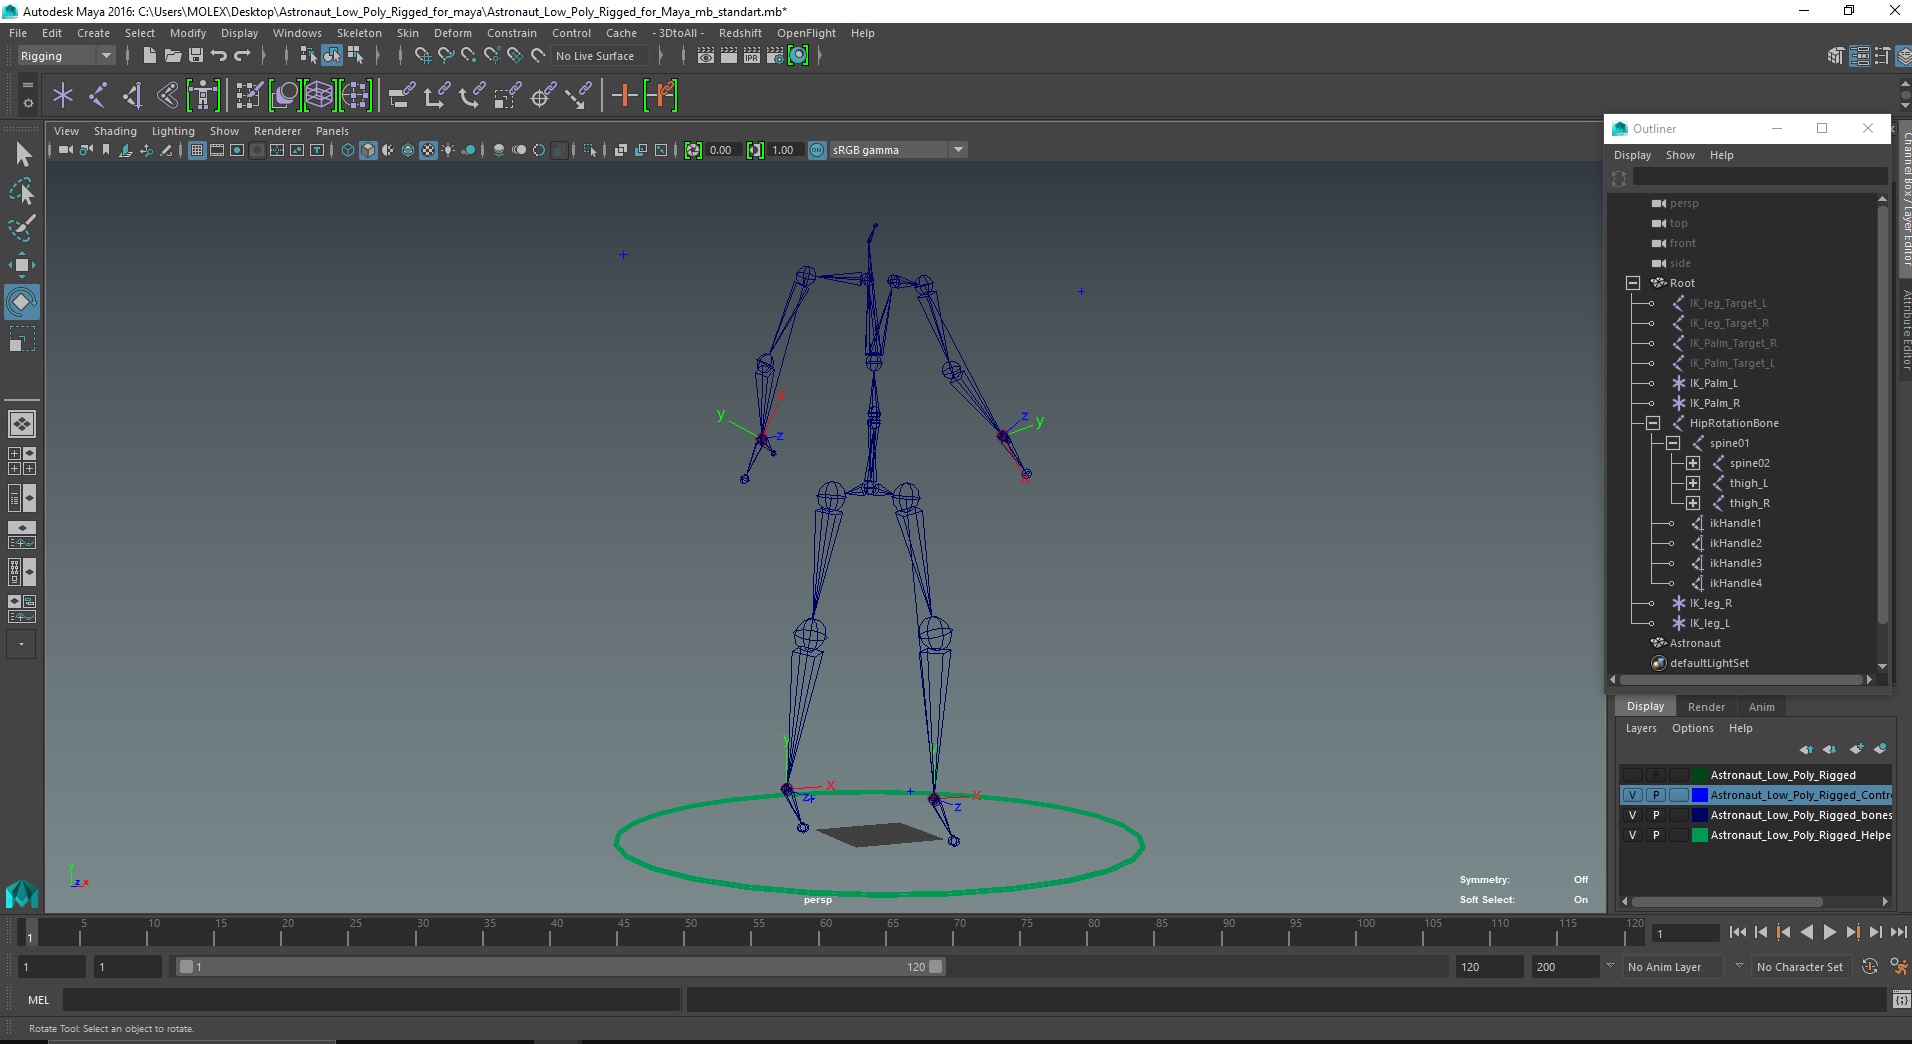Click the MEL command line label
This screenshot has width=1912, height=1044.
[38, 1000]
